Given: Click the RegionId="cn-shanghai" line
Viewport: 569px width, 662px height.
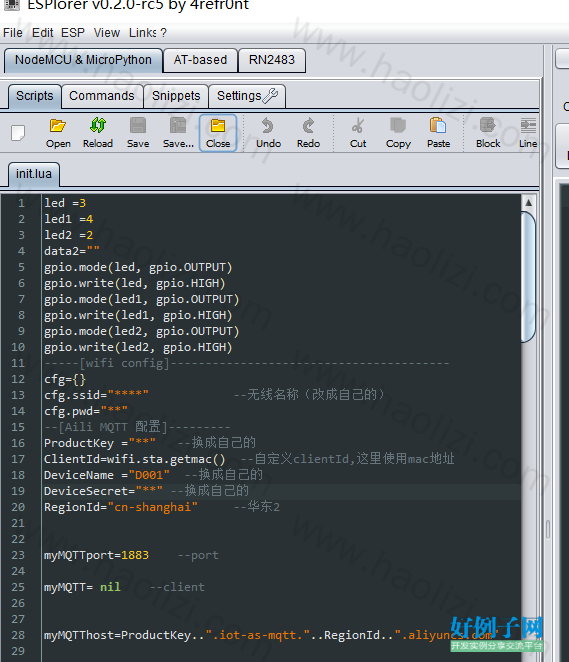Looking at the screenshot, I should [121, 507].
